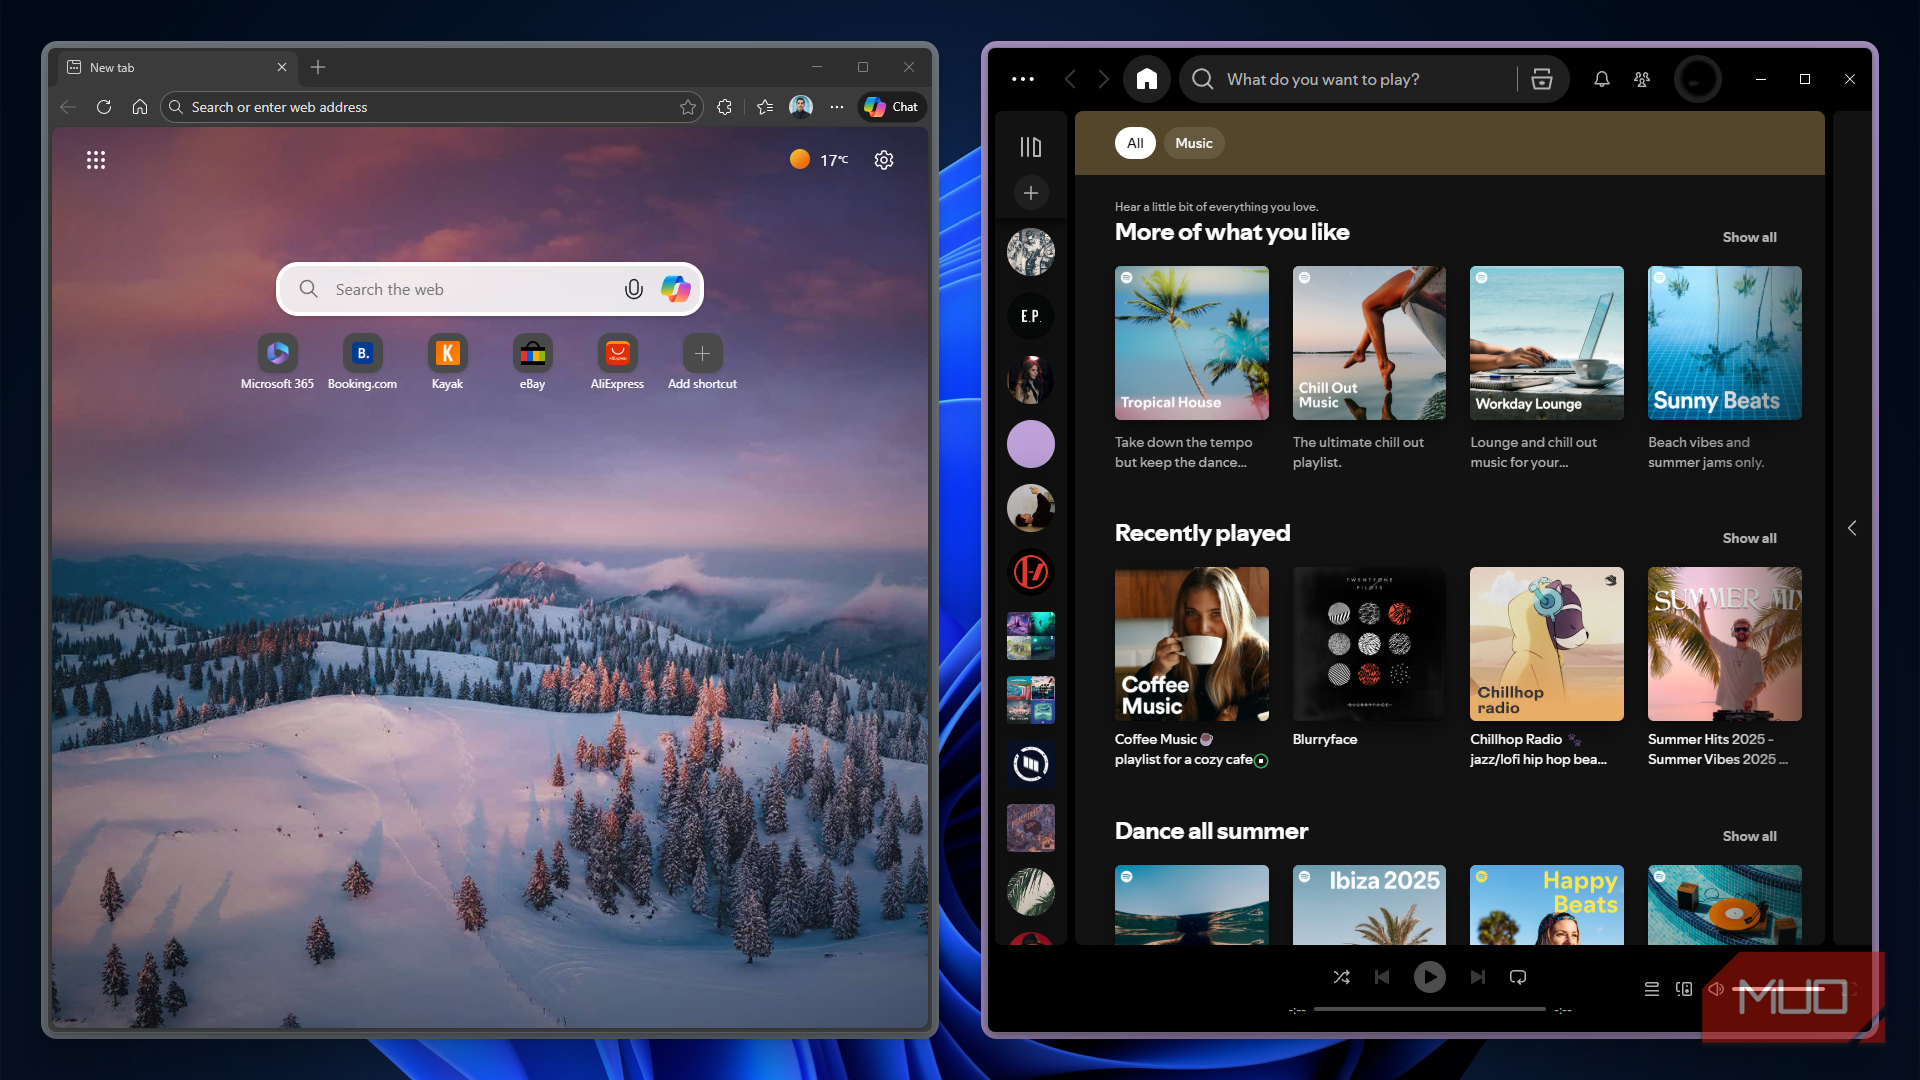Open the Sunny Beats playlist thumbnail

(x=1724, y=343)
